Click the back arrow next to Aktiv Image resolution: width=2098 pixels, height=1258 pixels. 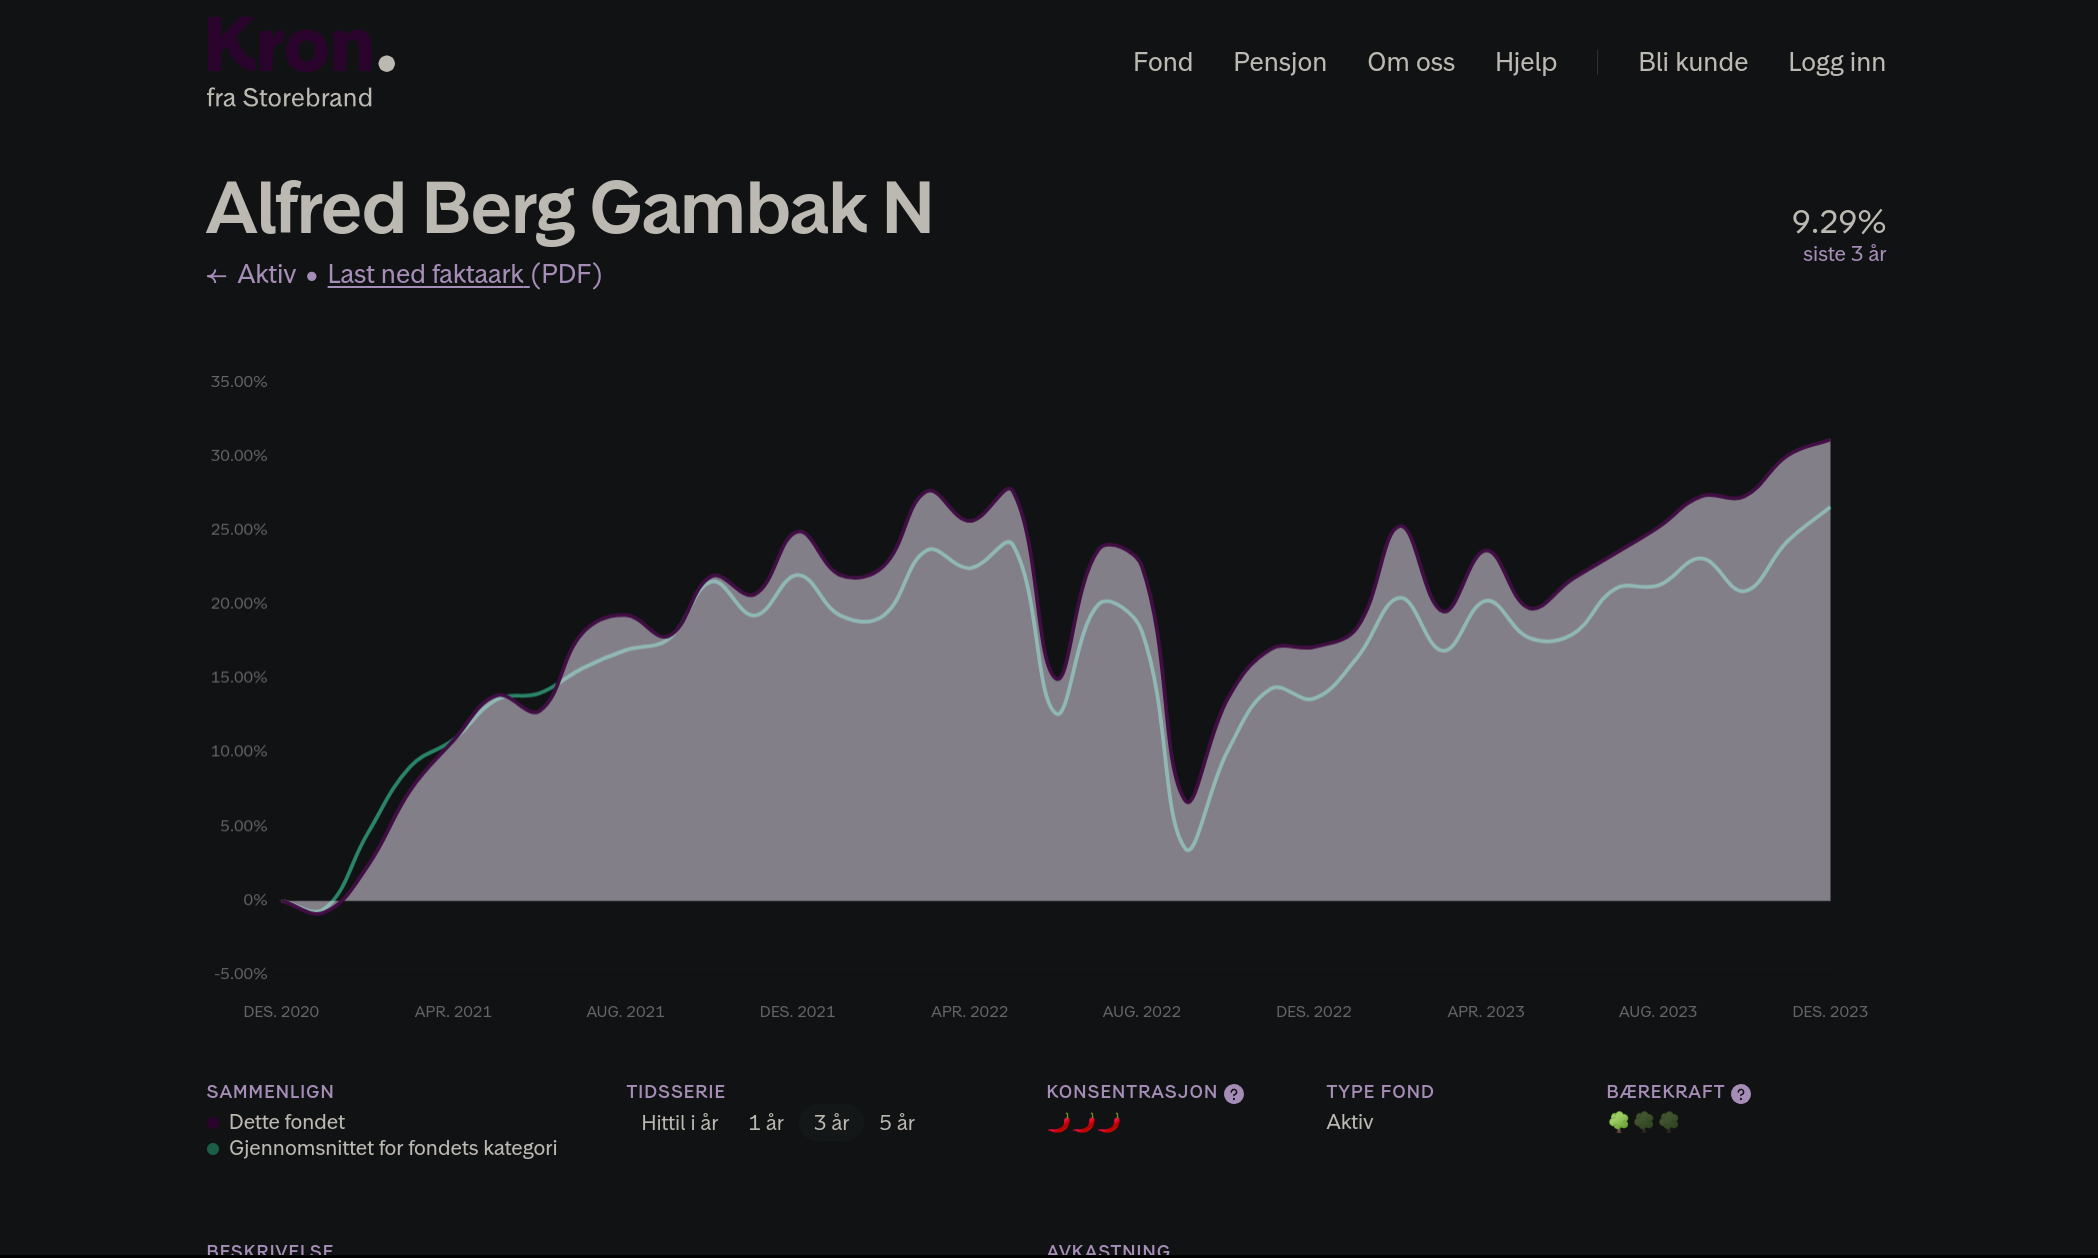click(x=216, y=276)
